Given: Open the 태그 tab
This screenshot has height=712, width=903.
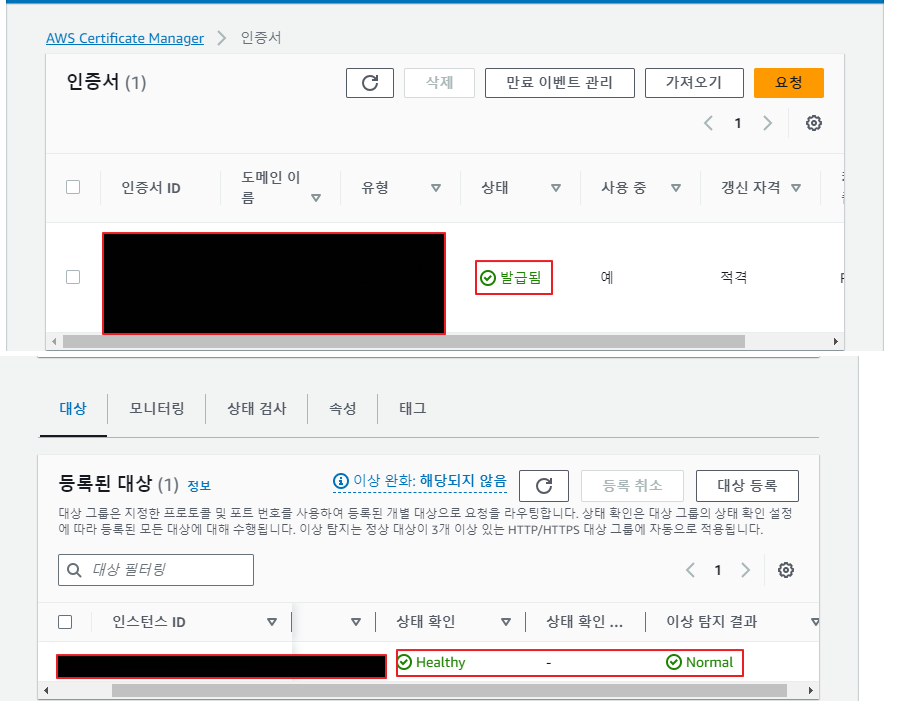Looking at the screenshot, I should 413,408.
